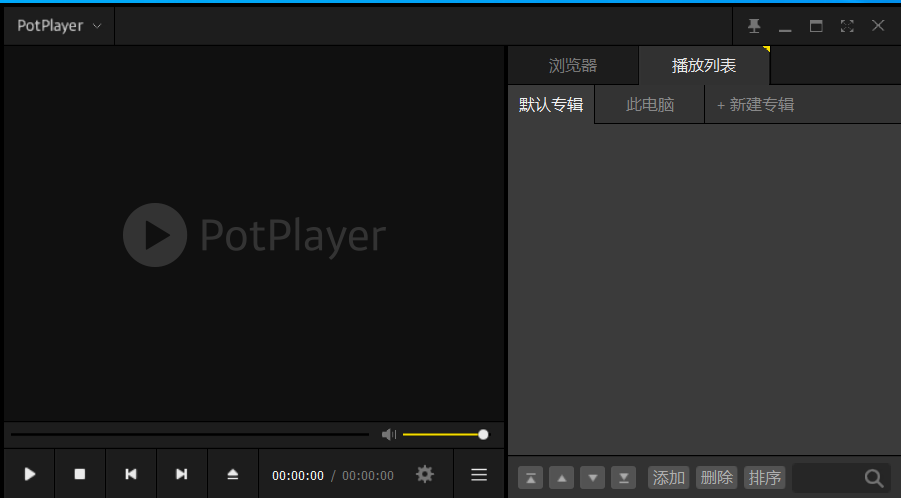This screenshot has height=498, width=901.
Task: Stop playback with the Stop button
Action: point(80,474)
